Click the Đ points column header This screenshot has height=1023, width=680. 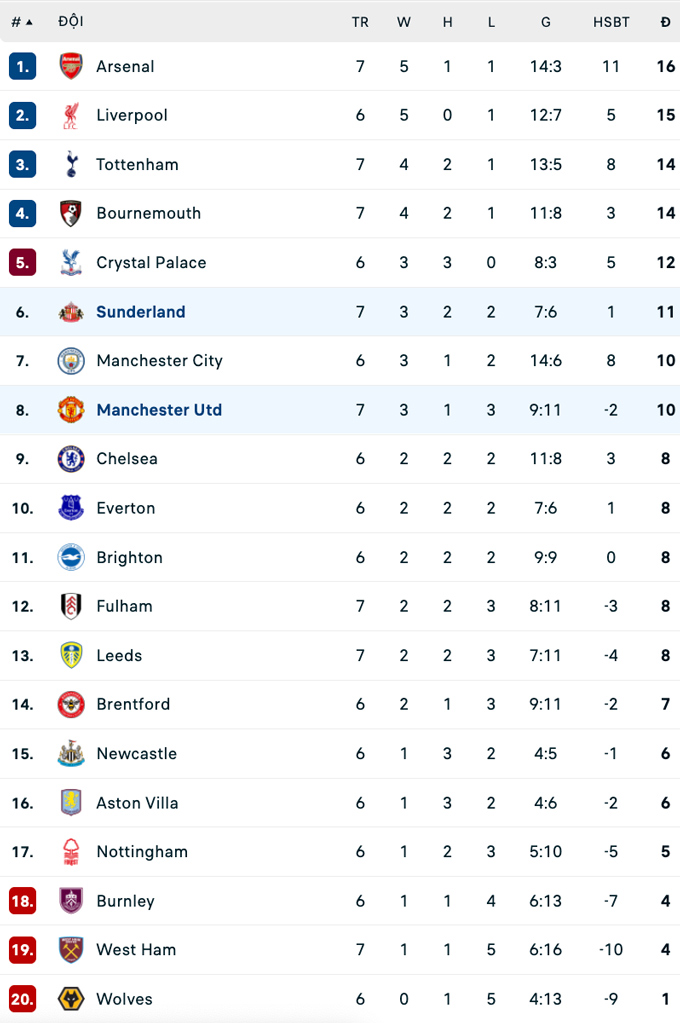[x=666, y=22]
